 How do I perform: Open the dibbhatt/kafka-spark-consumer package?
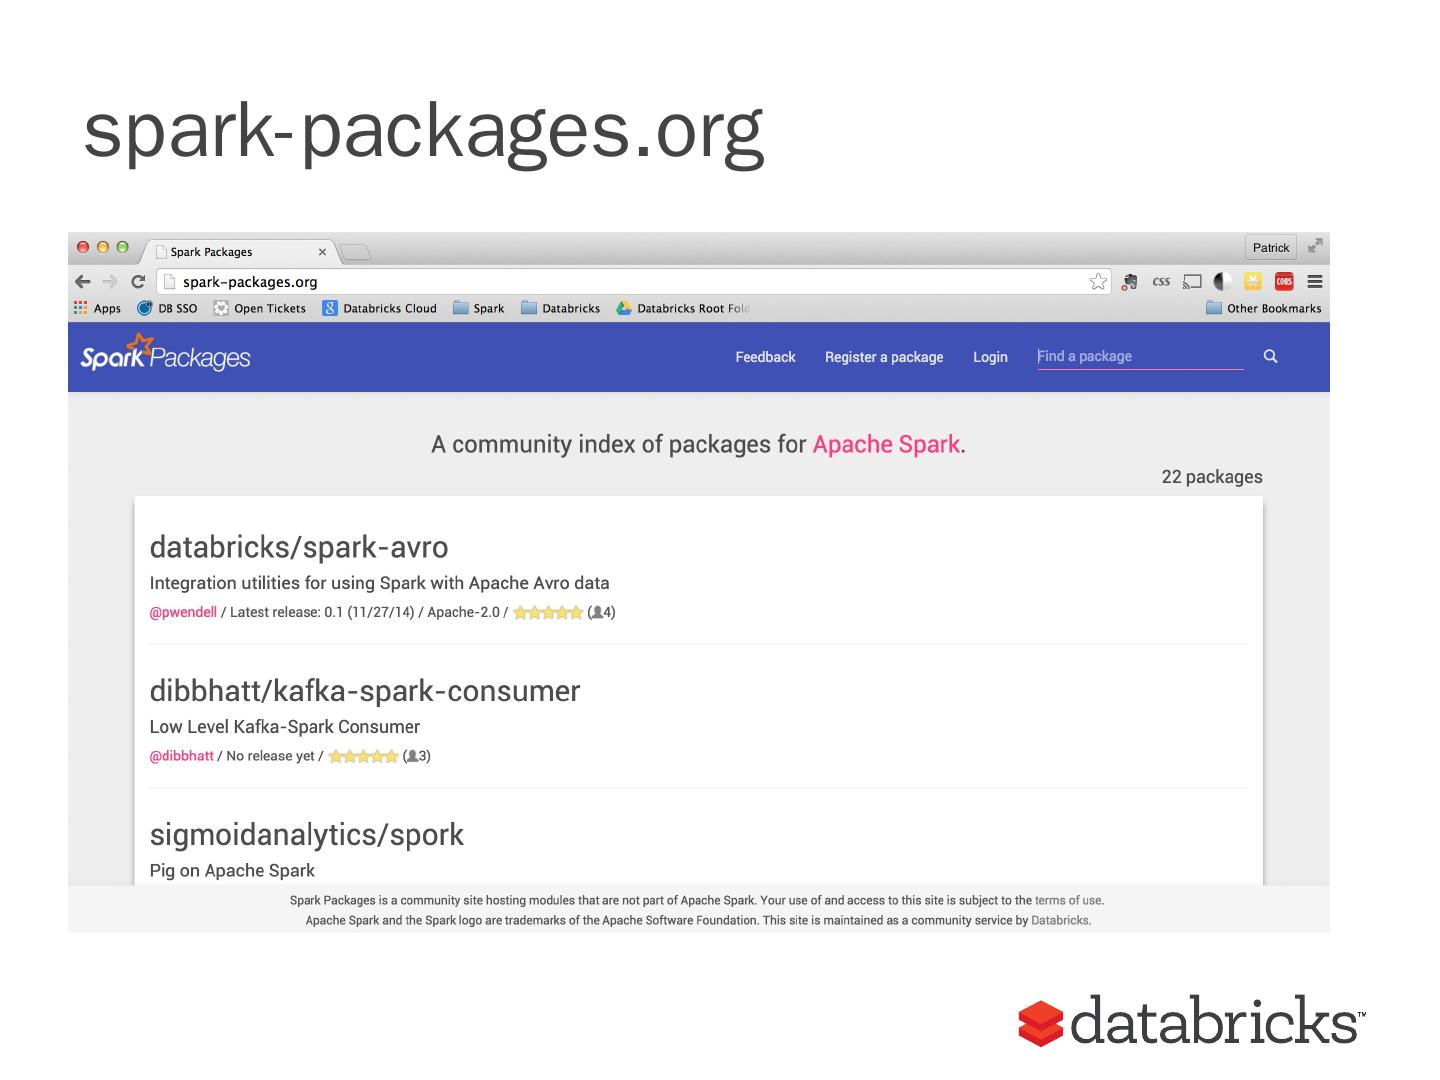pos(365,691)
